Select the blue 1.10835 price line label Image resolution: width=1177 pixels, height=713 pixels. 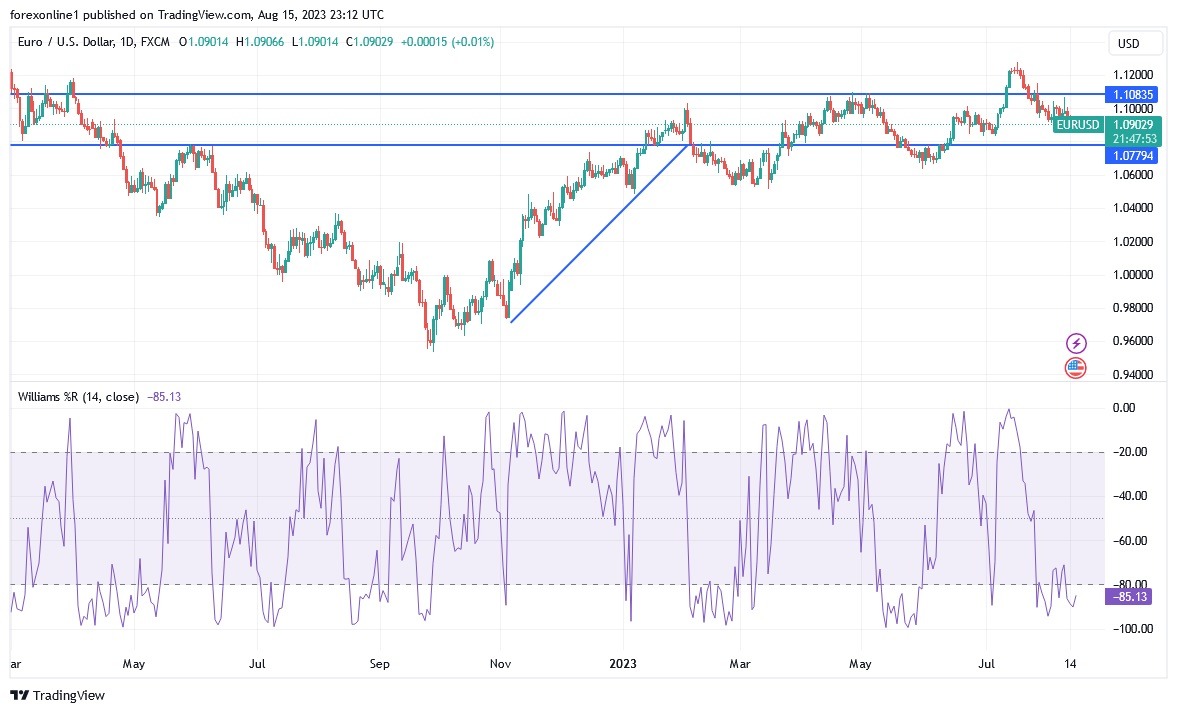tap(1132, 95)
